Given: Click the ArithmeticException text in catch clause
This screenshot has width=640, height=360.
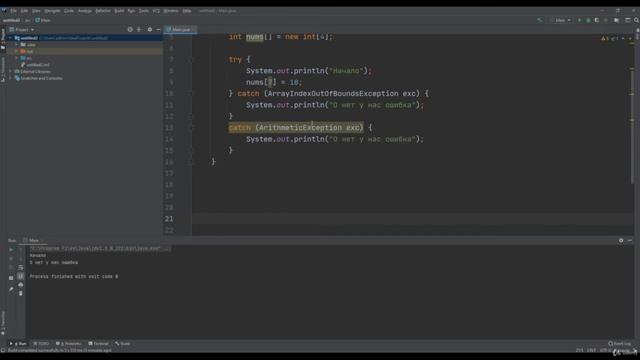Looking at the screenshot, I should point(300,128).
